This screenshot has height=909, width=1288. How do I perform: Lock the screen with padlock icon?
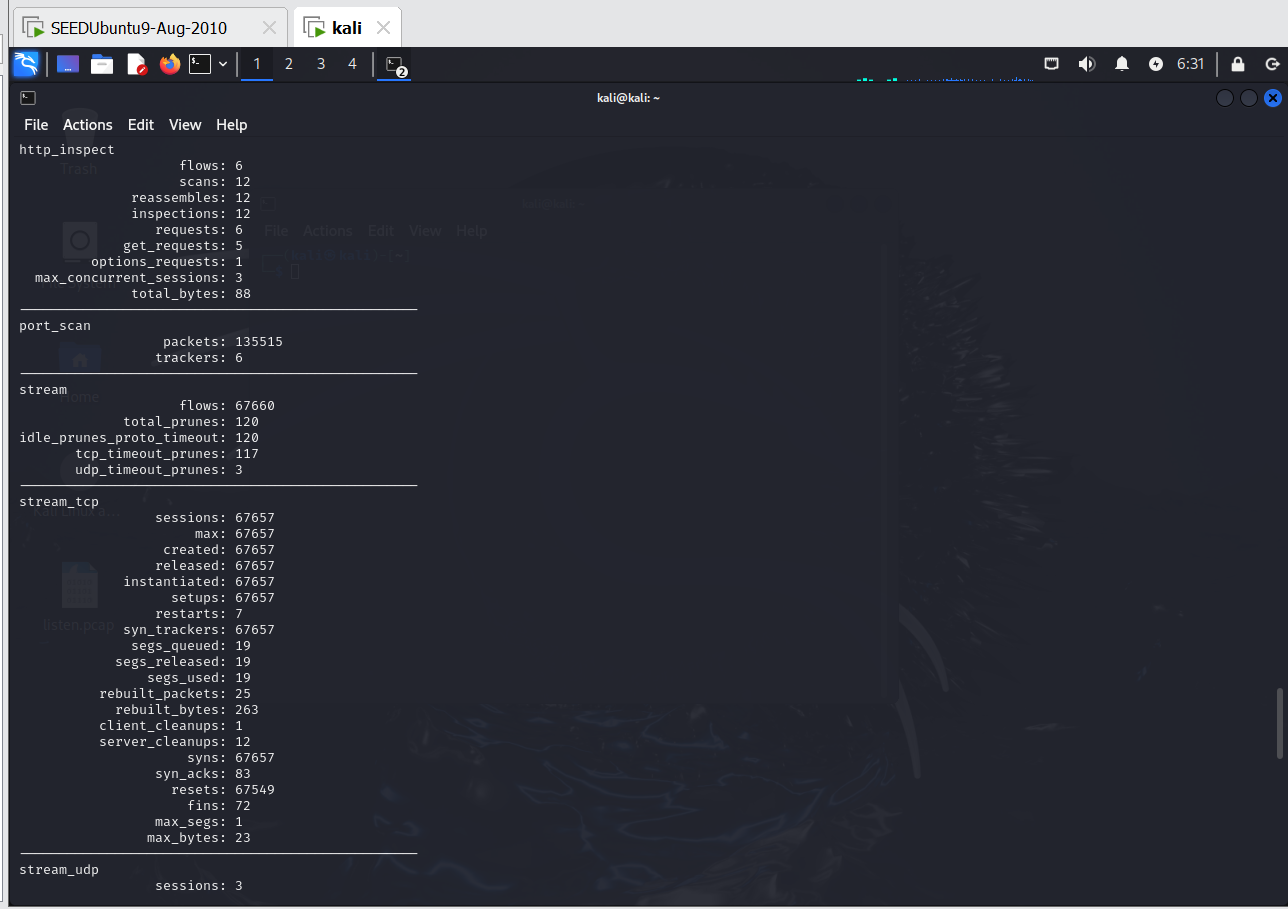tap(1238, 64)
